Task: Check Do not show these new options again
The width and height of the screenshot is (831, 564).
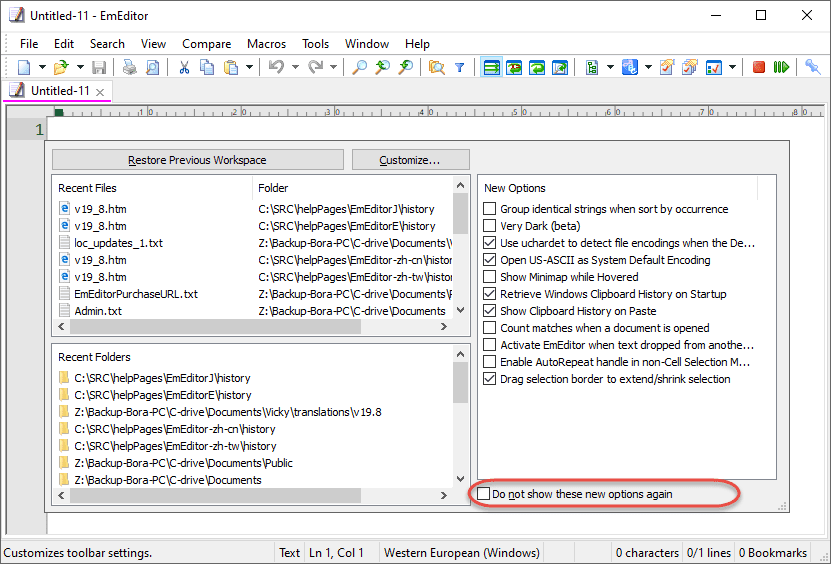Action: pyautogui.click(x=483, y=494)
